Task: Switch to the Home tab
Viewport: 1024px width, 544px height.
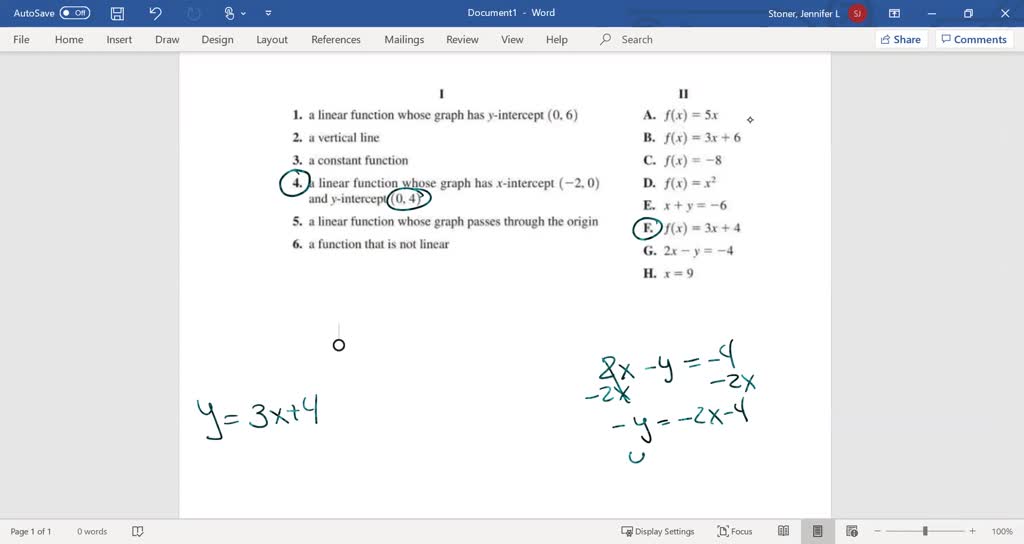Action: click(69, 39)
